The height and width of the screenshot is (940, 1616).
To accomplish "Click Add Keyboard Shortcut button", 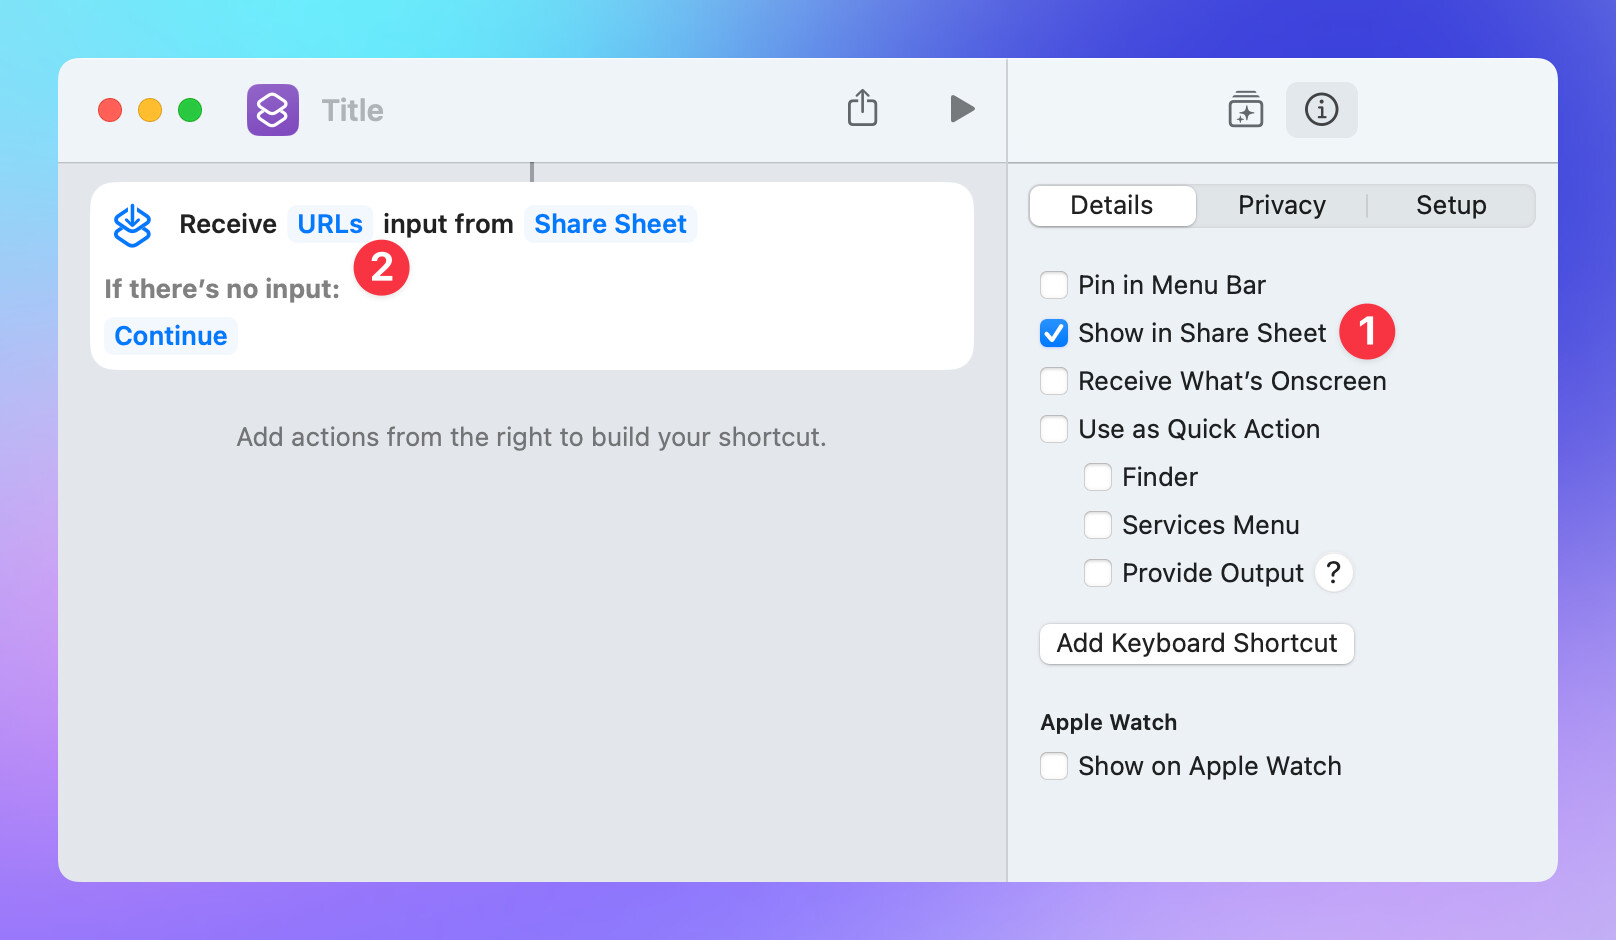I will [x=1196, y=643].
